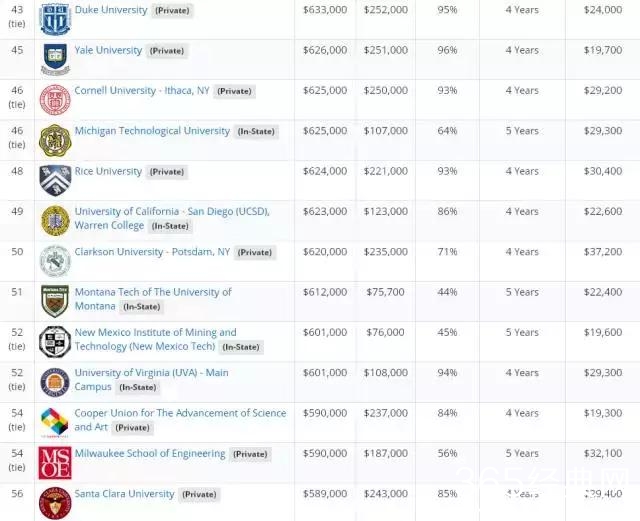Click the University of Virginia seal
640x521 pixels.
[x=55, y=382]
